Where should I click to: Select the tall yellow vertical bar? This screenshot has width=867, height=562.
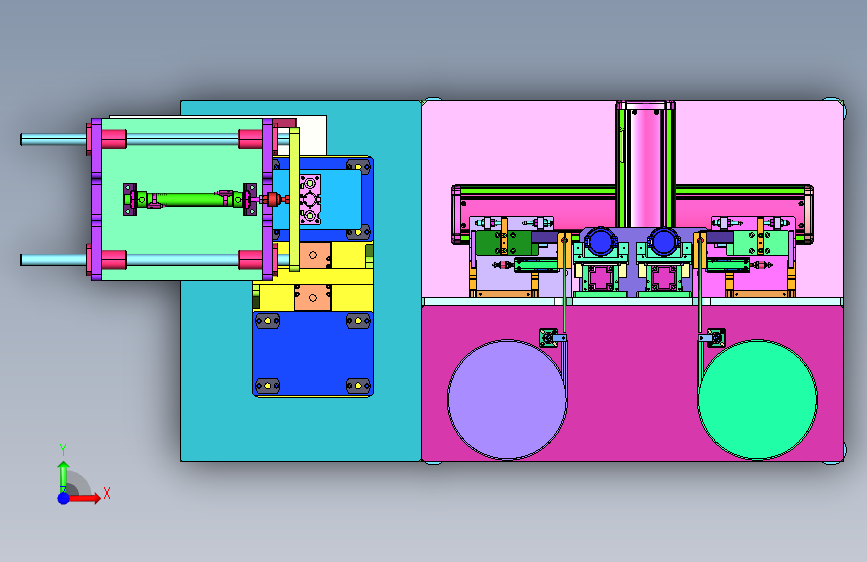294,199
